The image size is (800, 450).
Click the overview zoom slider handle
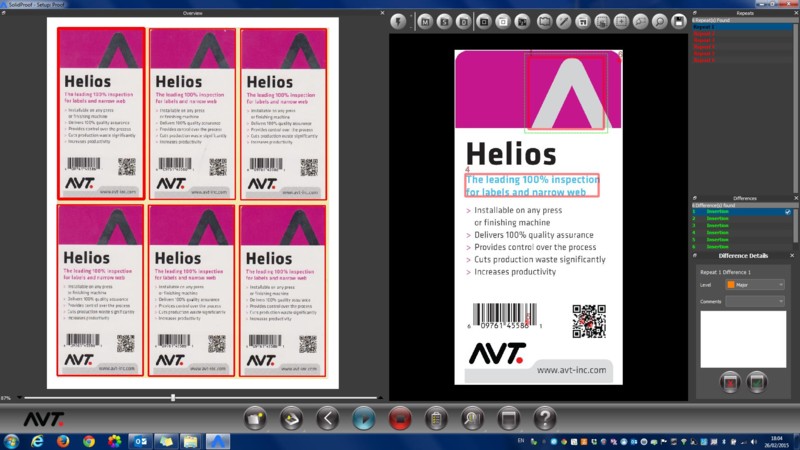coord(173,397)
